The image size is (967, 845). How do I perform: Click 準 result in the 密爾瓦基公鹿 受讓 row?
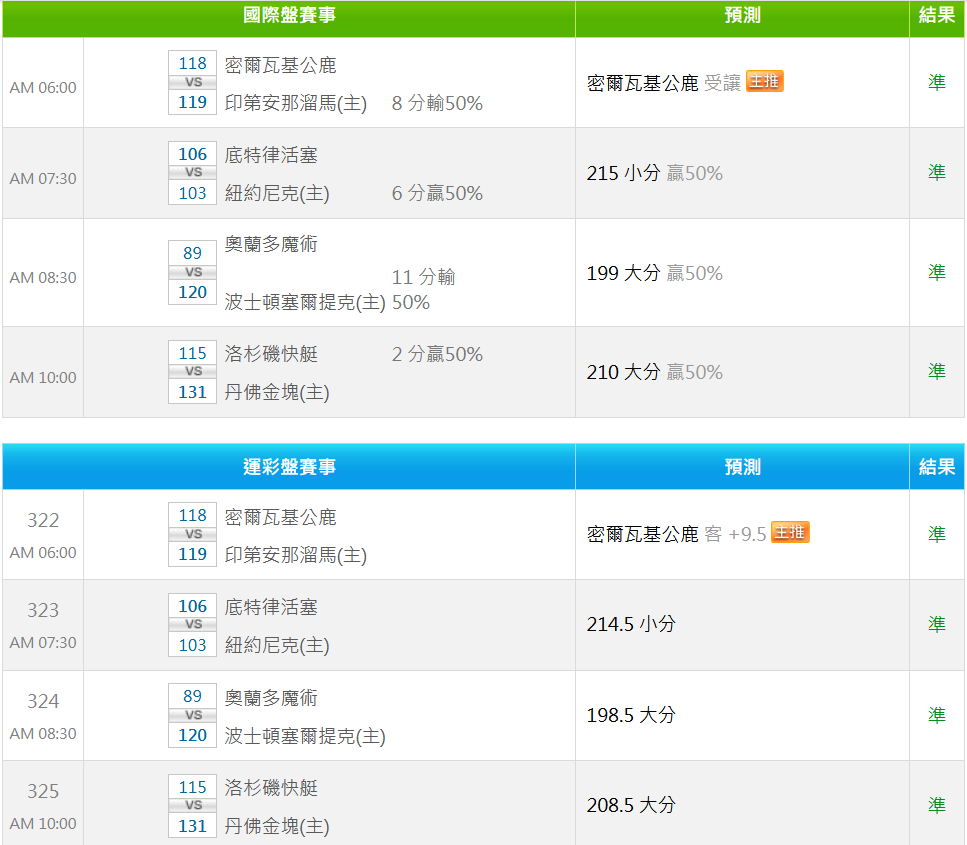pos(937,82)
